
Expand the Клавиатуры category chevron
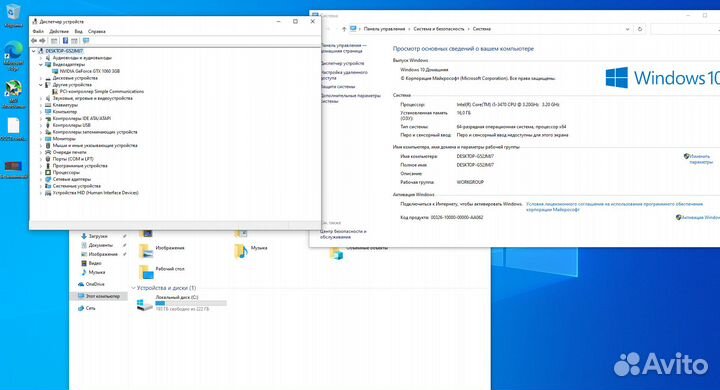pyautogui.click(x=41, y=105)
